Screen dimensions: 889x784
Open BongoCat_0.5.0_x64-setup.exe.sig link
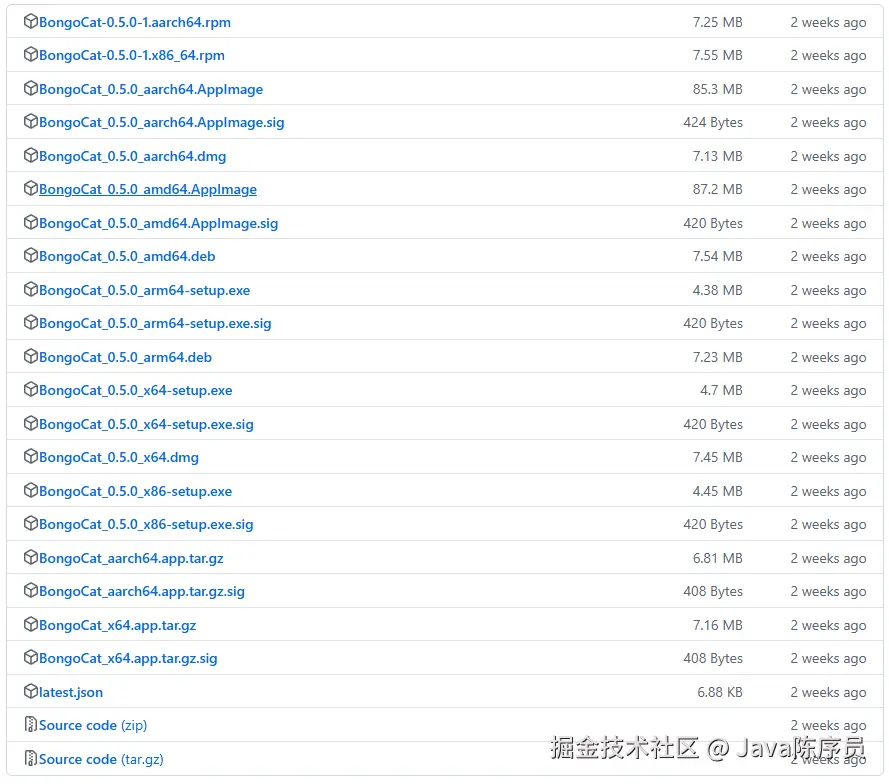pyautogui.click(x=146, y=425)
